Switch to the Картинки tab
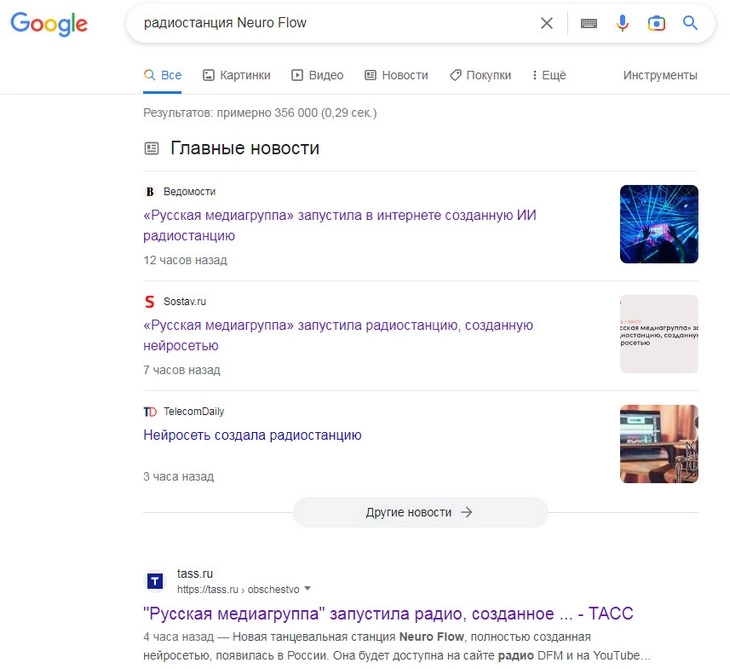The image size is (730, 669). coord(237,75)
